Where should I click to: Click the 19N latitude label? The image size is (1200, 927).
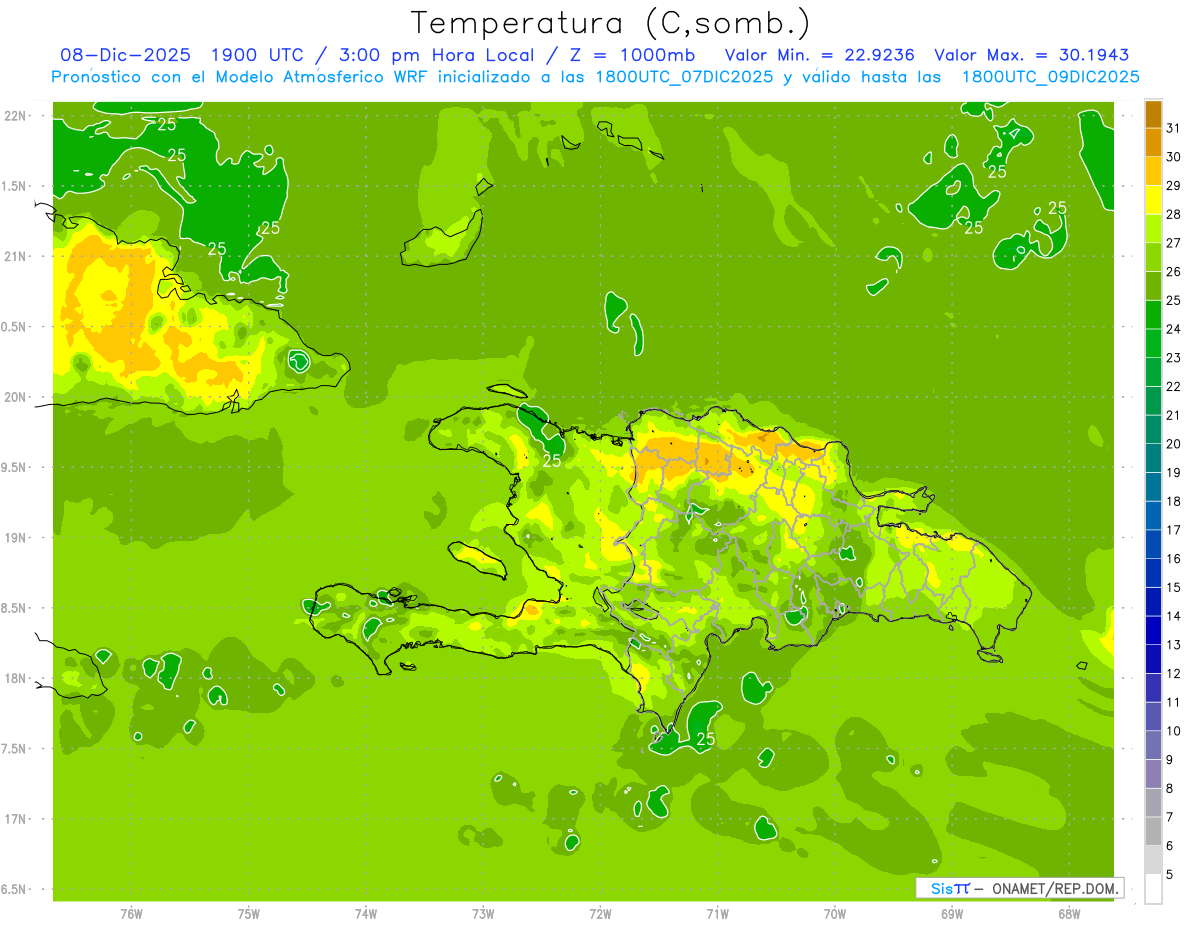pyautogui.click(x=17, y=538)
